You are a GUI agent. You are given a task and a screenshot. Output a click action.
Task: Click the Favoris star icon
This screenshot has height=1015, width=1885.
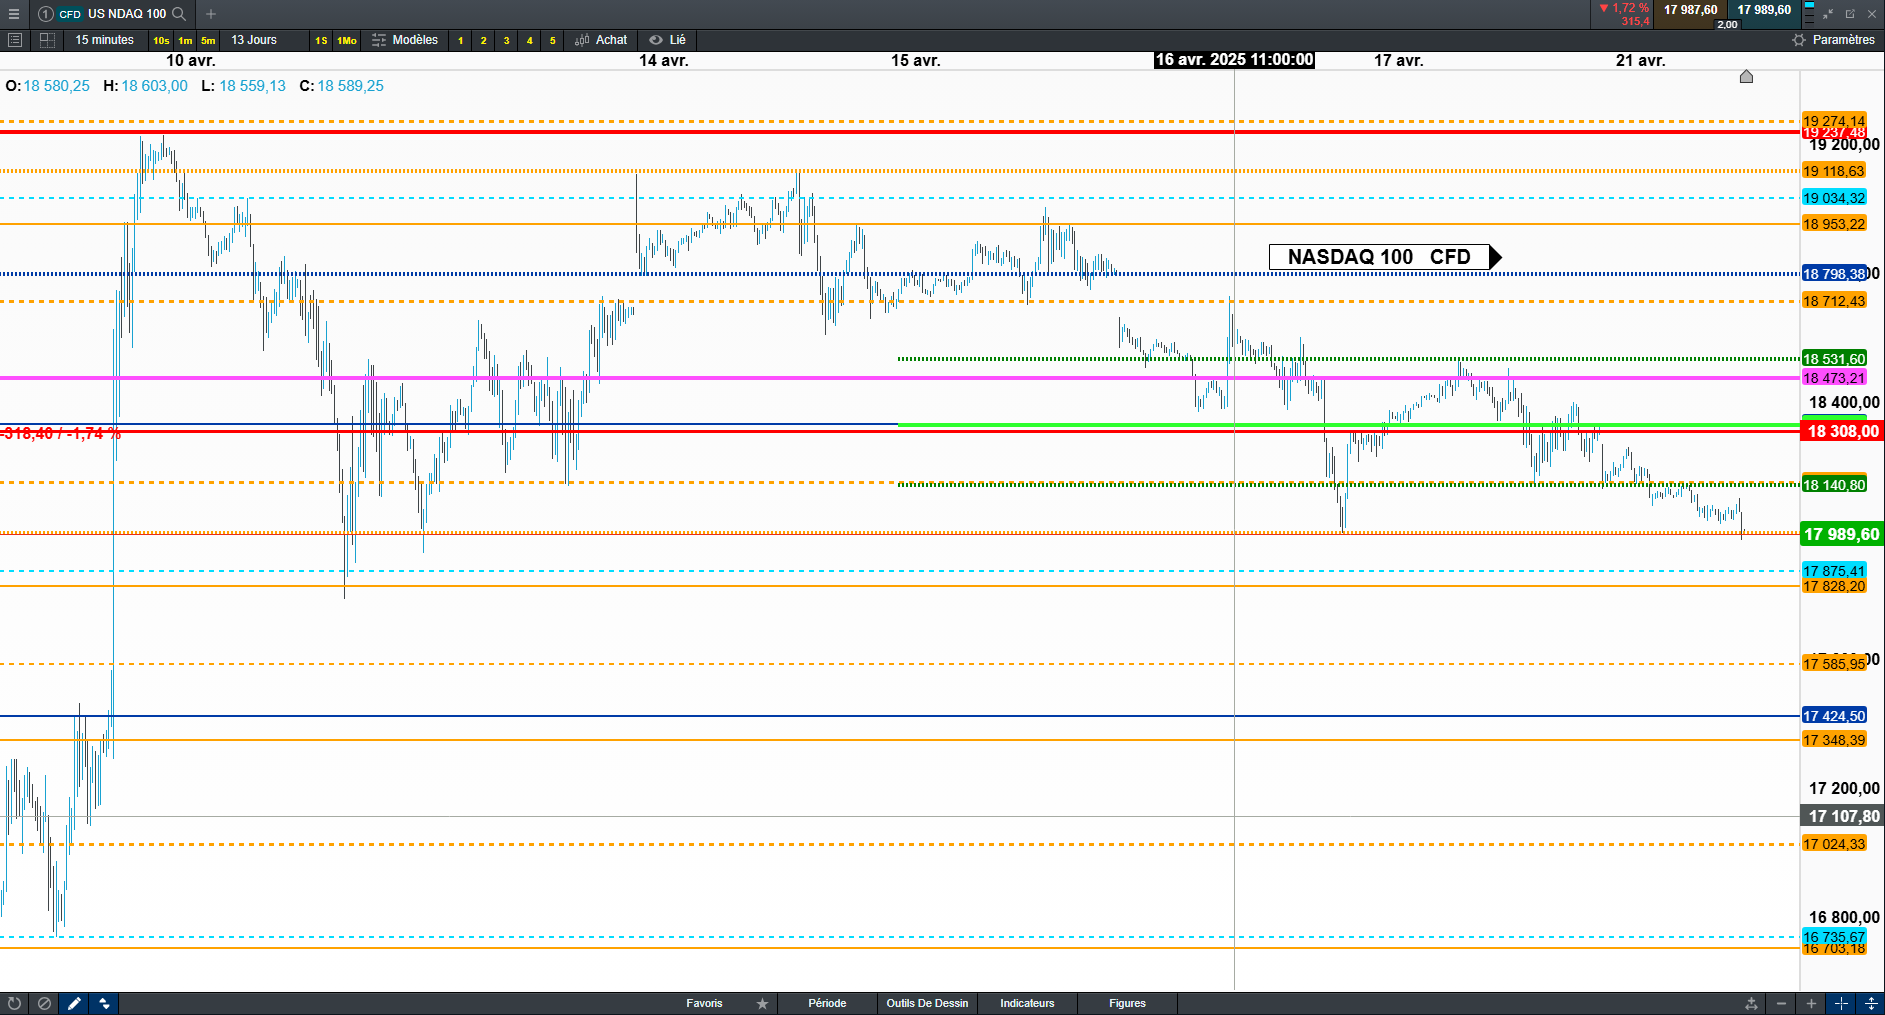[762, 1003]
